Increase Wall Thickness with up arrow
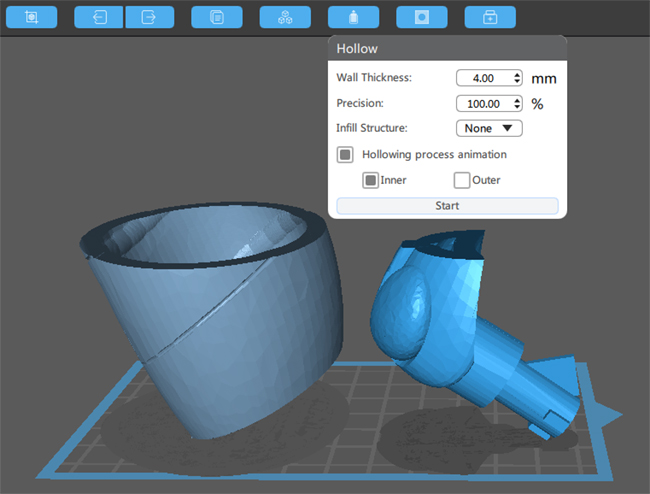650x494 pixels. [x=517, y=75]
